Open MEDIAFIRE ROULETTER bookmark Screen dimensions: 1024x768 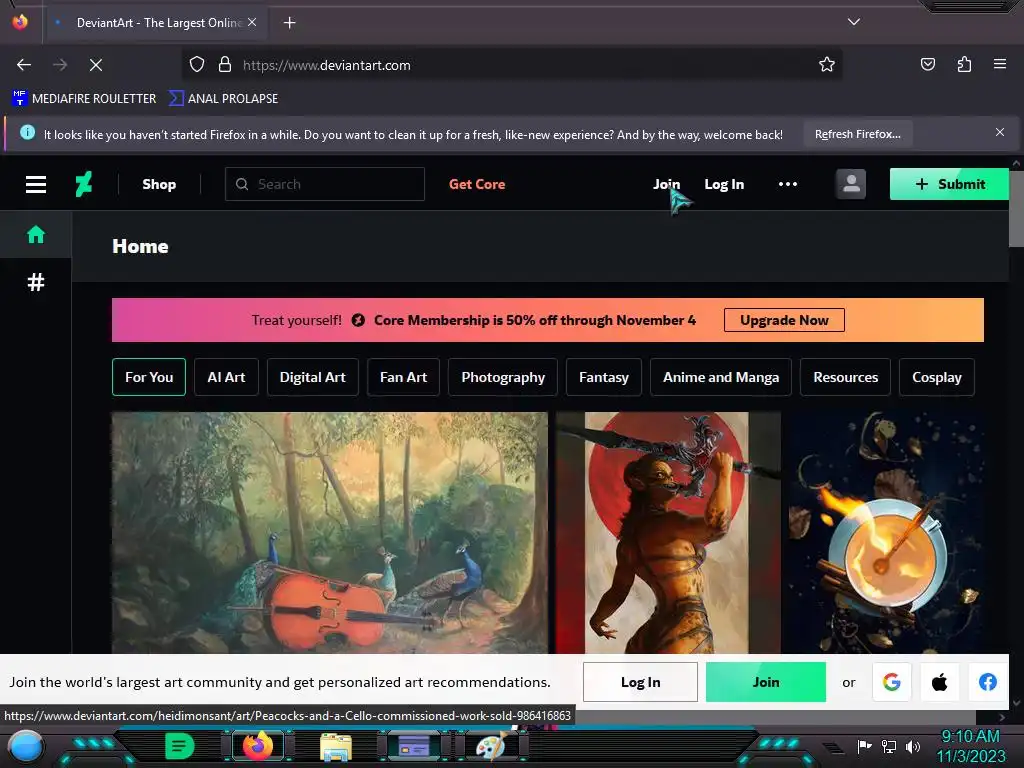tap(84, 99)
